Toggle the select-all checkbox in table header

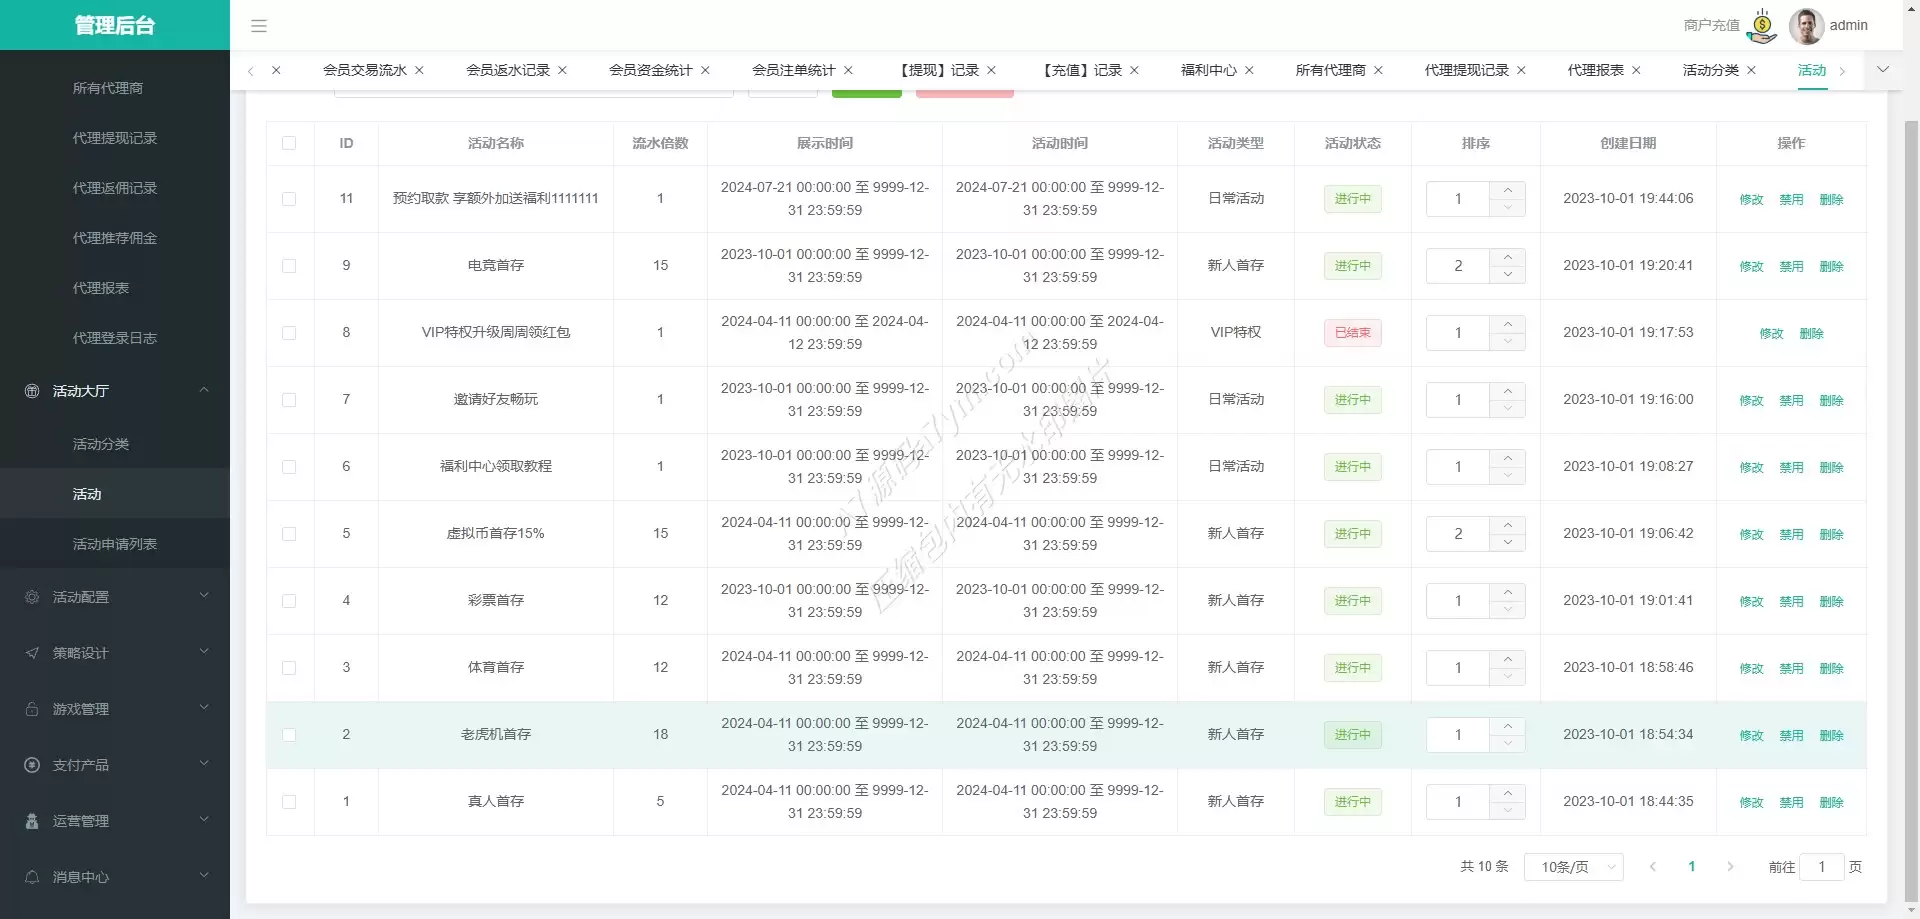tap(289, 143)
